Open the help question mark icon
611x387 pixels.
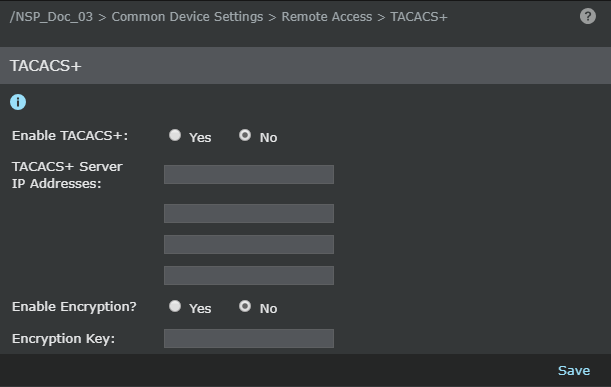coord(588,16)
